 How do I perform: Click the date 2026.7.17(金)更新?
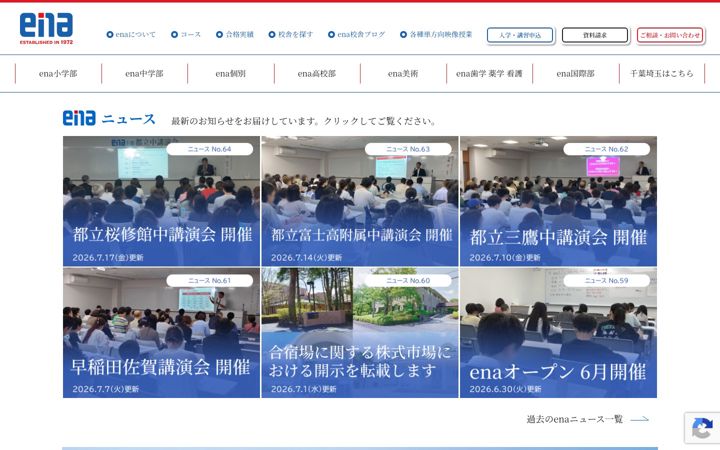coord(108,258)
